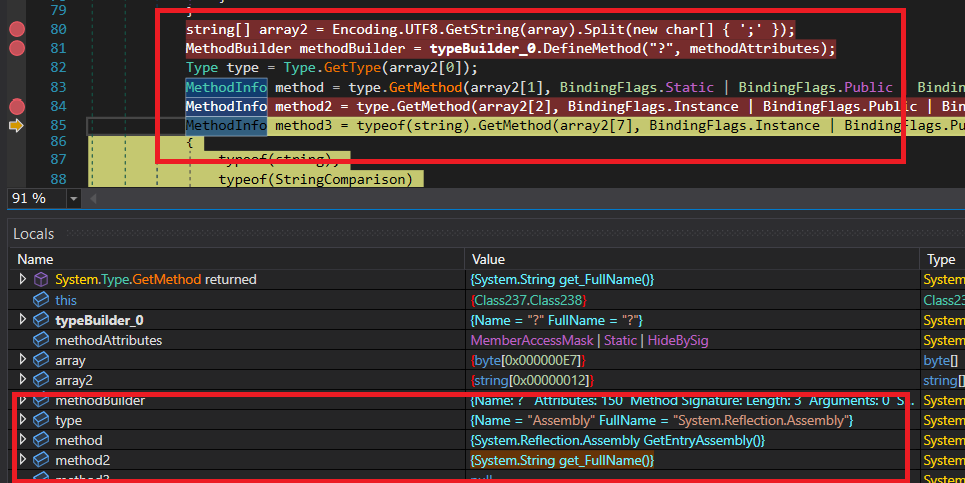The width and height of the screenshot is (965, 483).
Task: Click the variable icon beside methodBuilder
Action: (x=41, y=401)
